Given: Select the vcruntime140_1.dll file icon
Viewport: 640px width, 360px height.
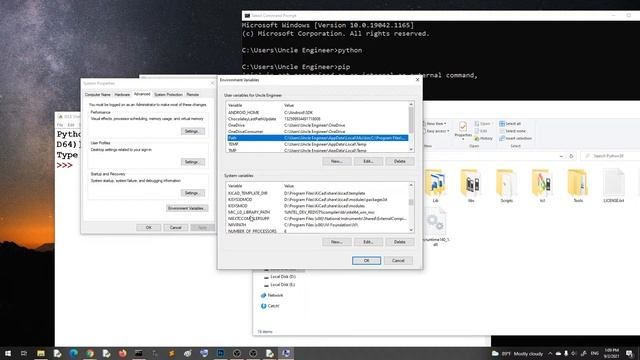Looking at the screenshot, I should click(435, 227).
